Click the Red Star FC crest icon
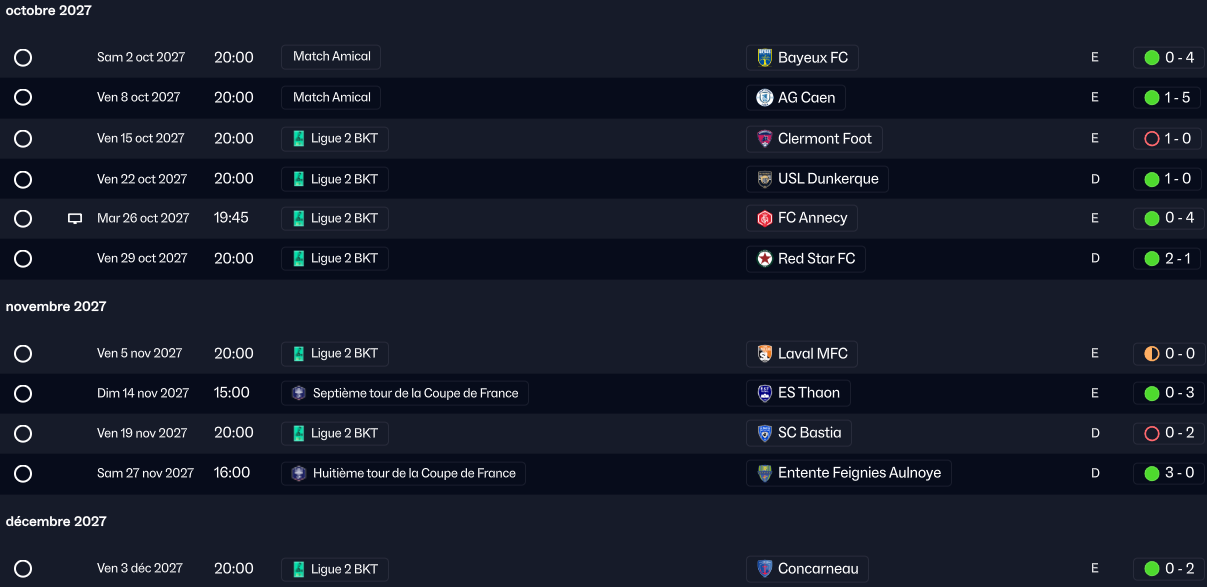 coord(765,259)
